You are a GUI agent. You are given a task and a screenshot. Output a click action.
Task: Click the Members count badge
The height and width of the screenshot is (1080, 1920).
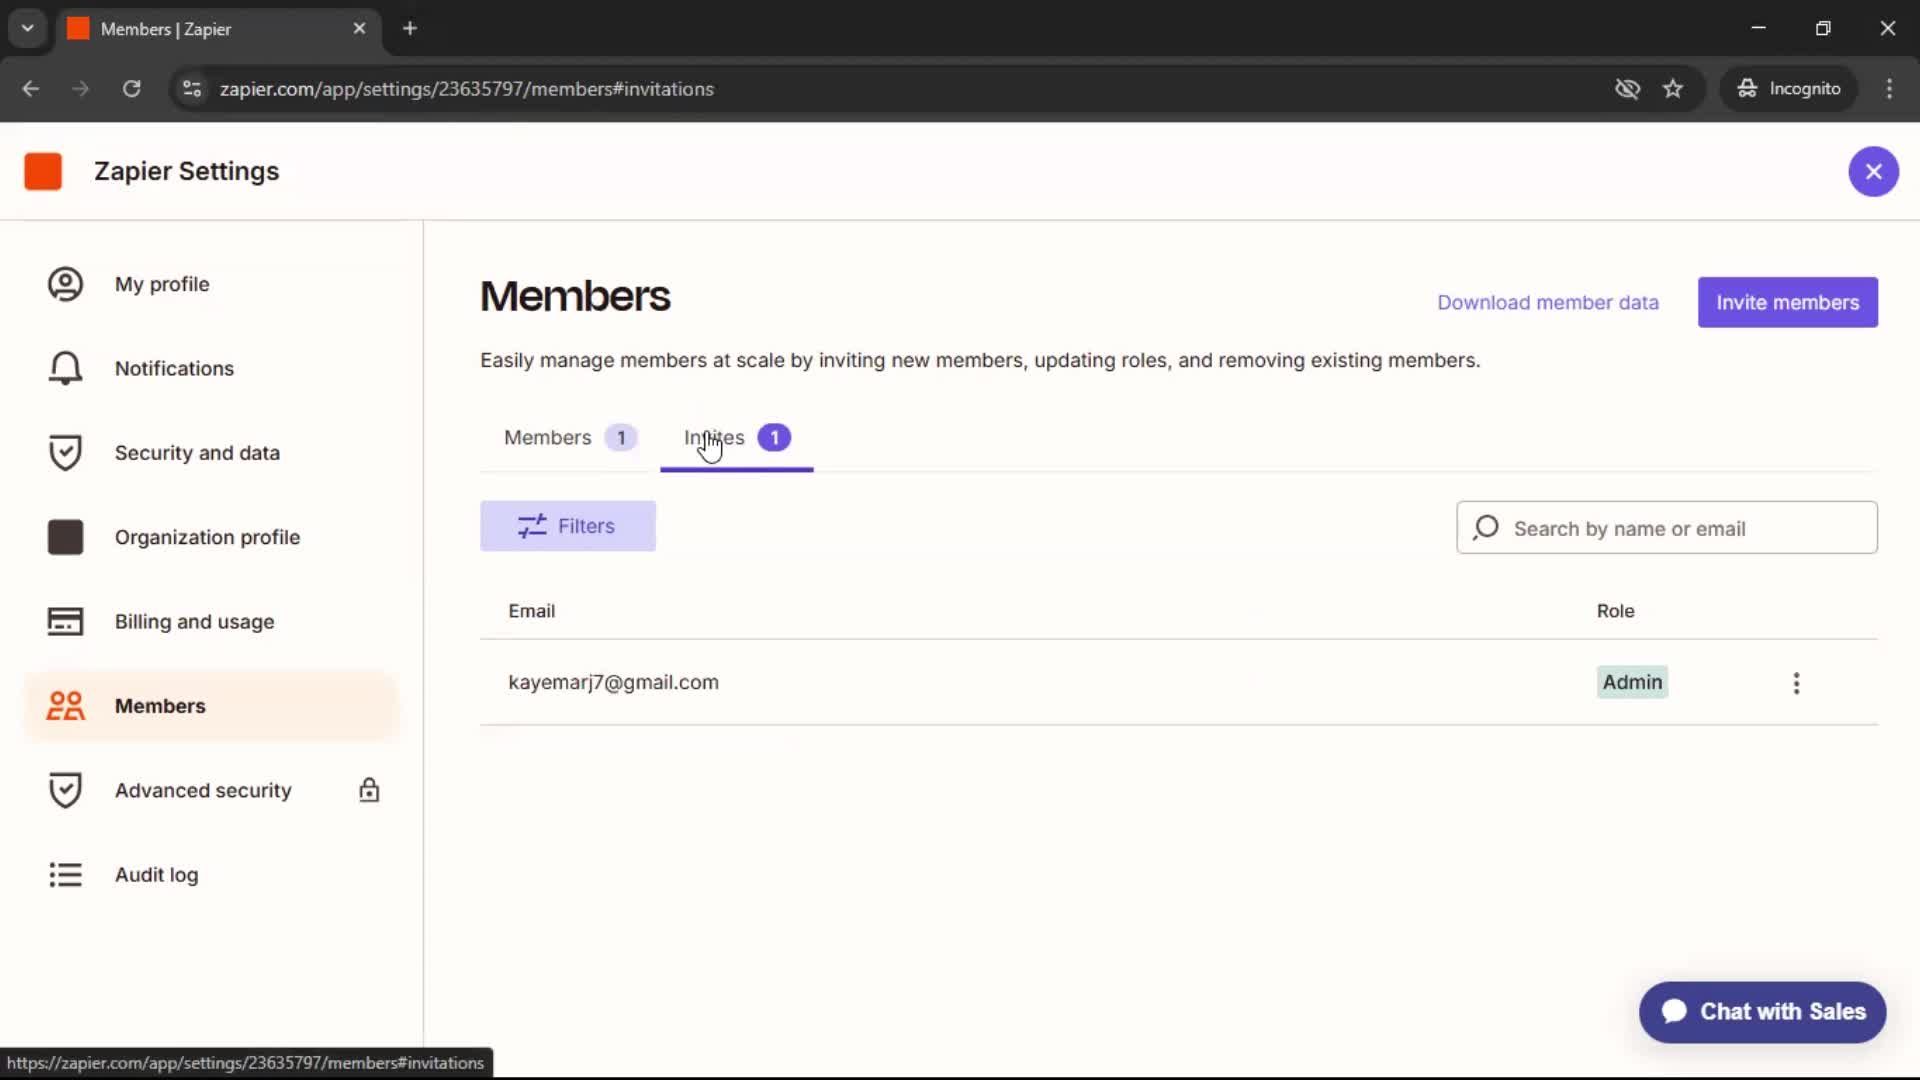coord(621,438)
